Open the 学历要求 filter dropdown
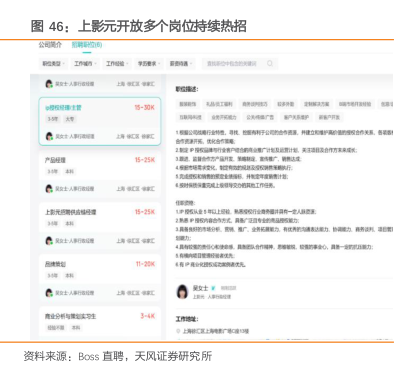 149,63
